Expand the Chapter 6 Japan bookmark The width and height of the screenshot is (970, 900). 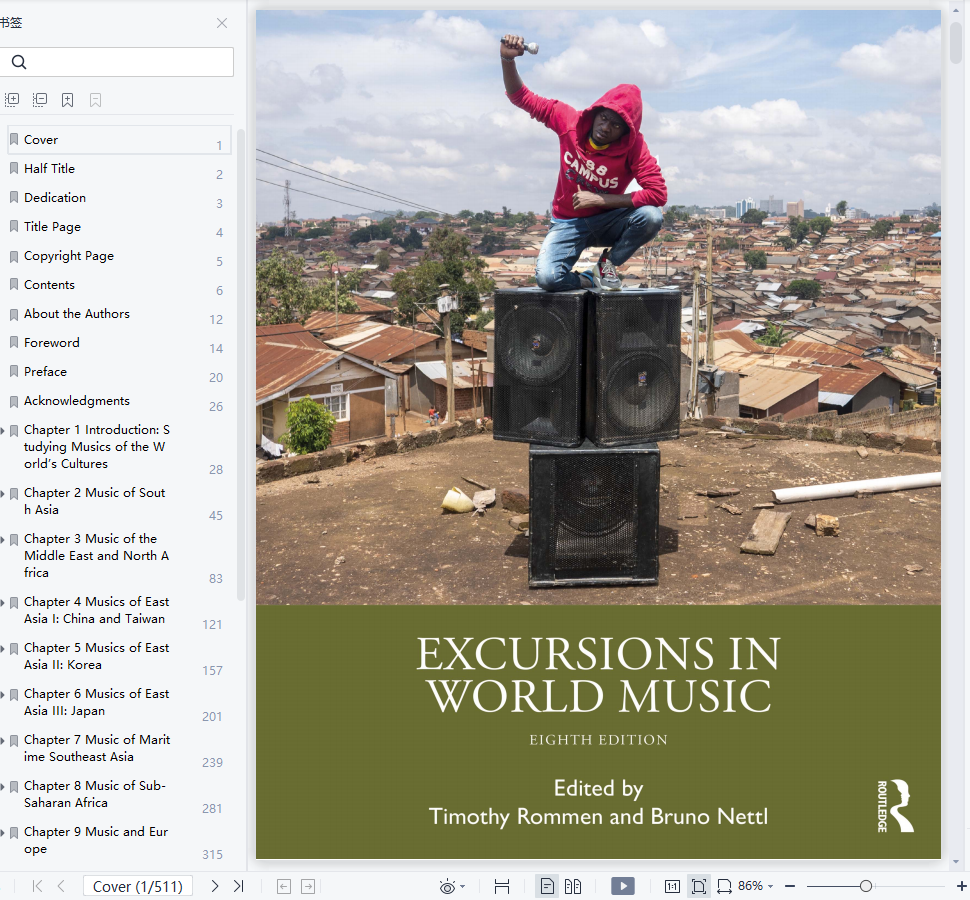[x=2, y=695]
